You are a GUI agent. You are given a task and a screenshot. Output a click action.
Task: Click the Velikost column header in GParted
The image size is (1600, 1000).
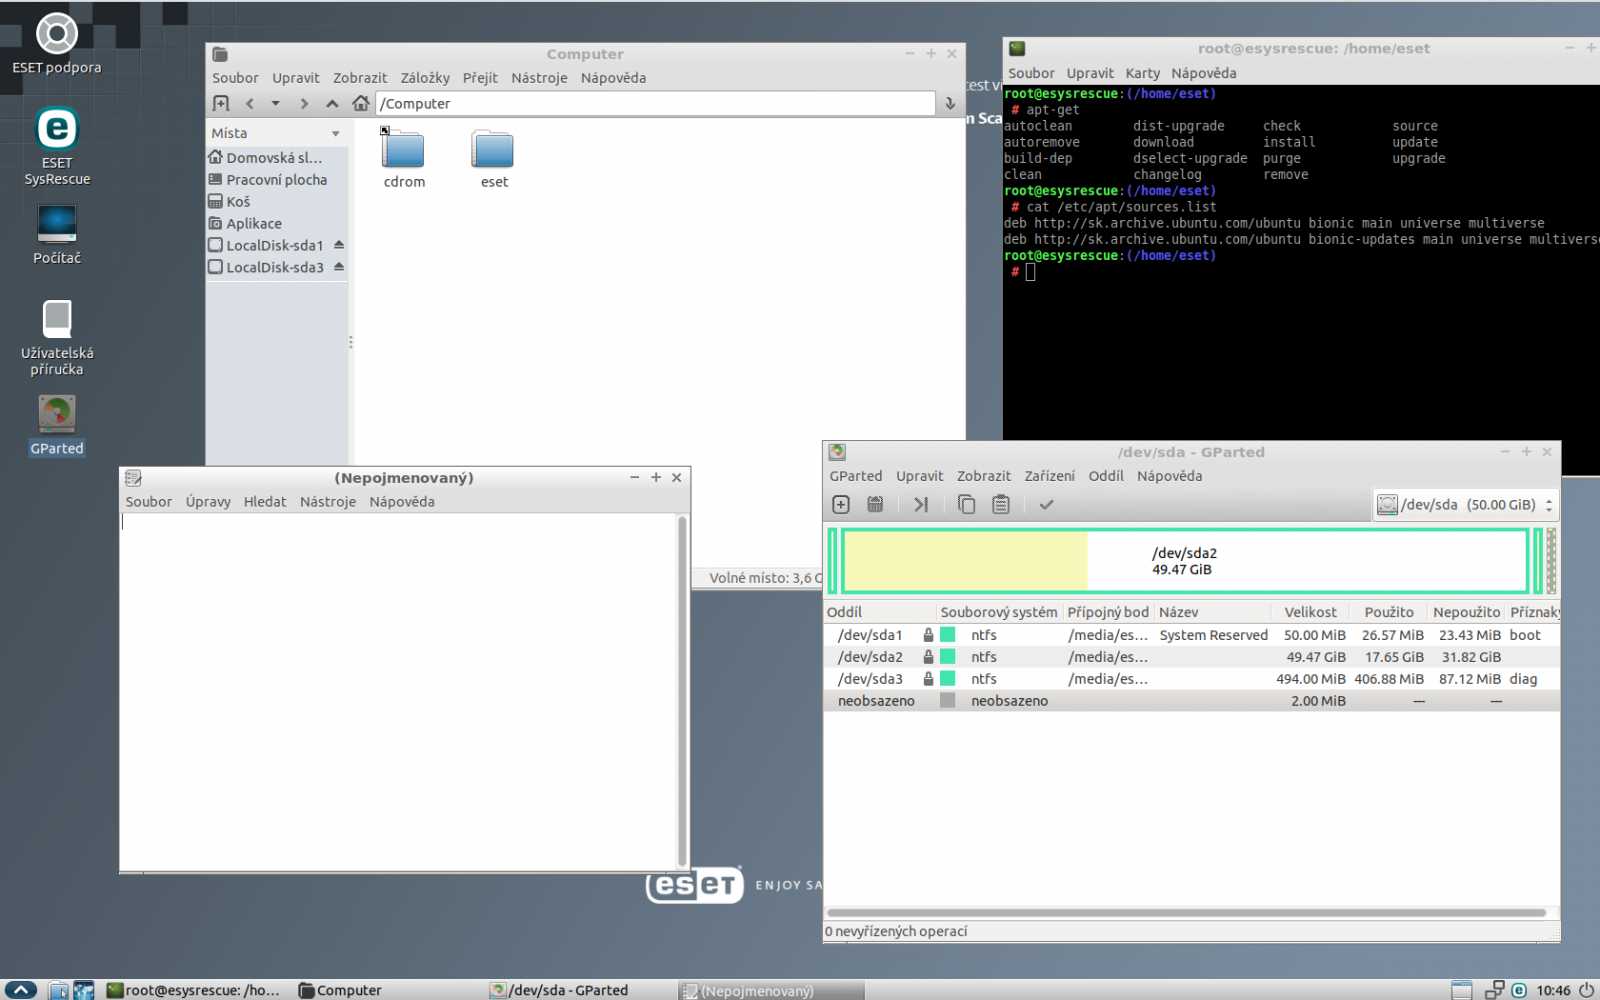tap(1310, 612)
